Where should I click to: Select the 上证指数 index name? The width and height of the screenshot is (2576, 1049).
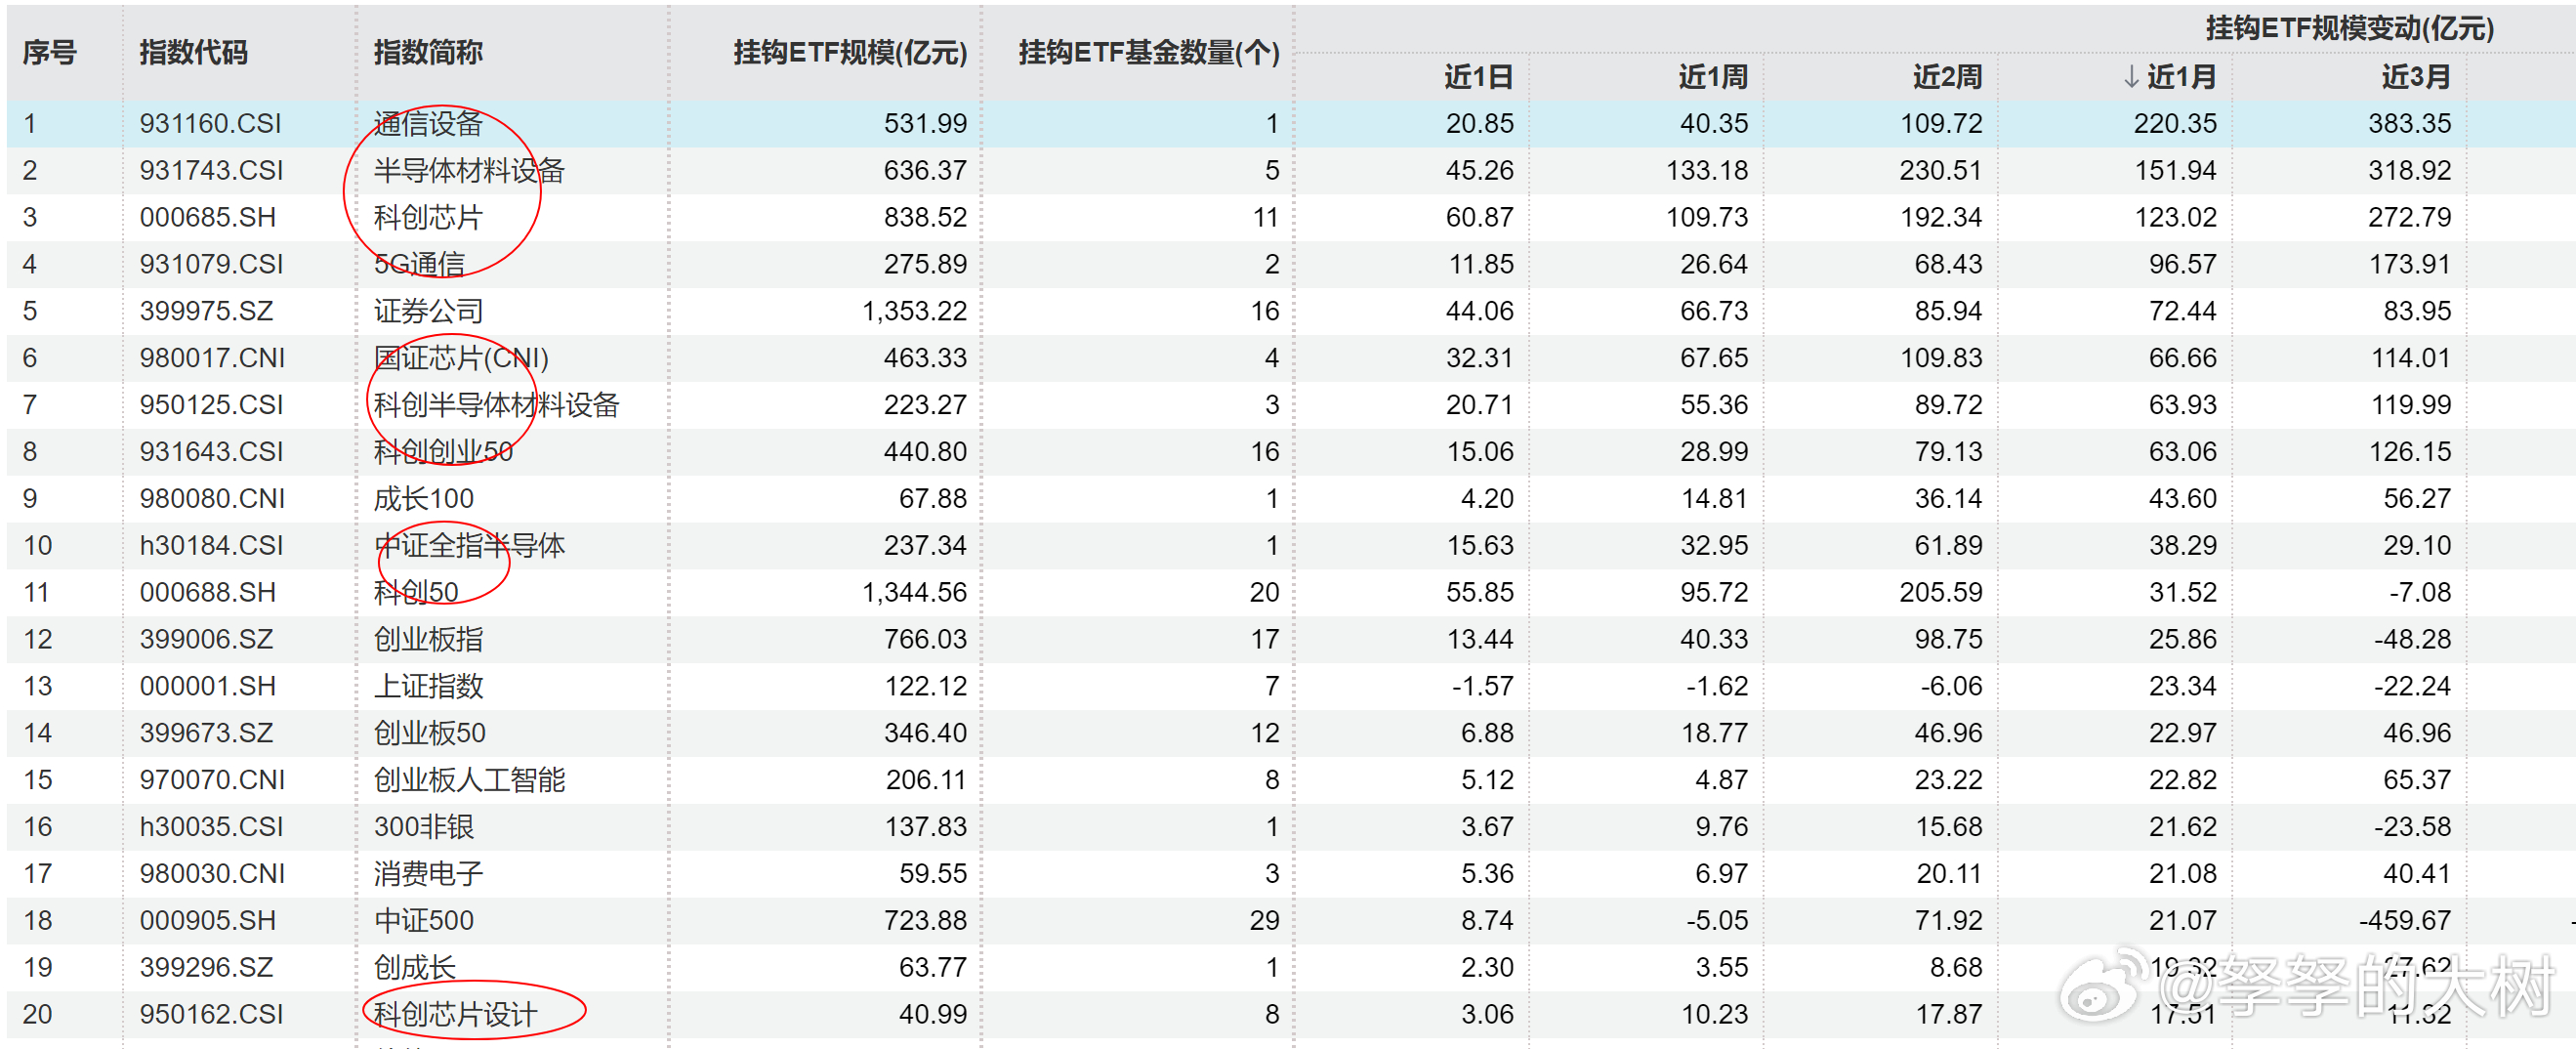(428, 686)
